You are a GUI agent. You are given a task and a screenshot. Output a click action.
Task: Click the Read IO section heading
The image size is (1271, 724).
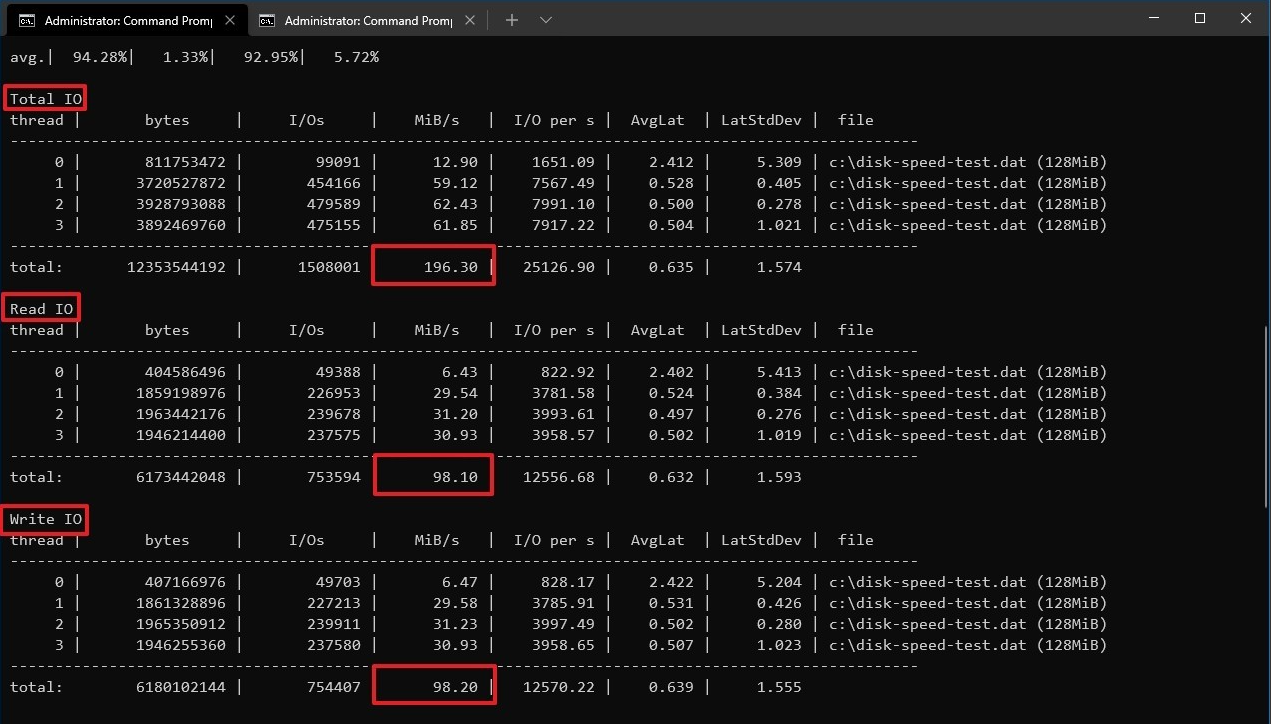tap(42, 309)
